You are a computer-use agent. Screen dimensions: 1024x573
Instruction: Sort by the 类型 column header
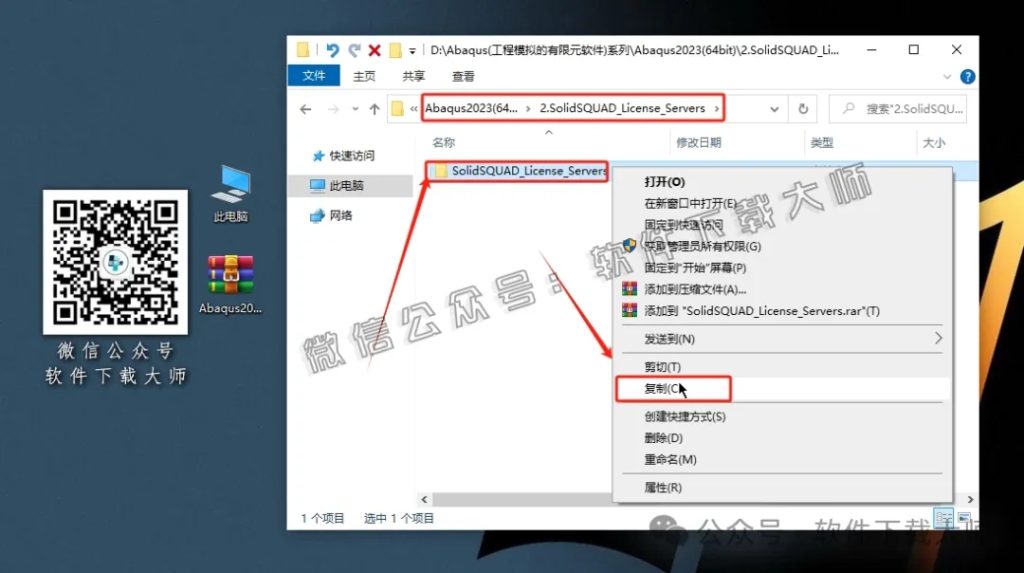coord(822,142)
